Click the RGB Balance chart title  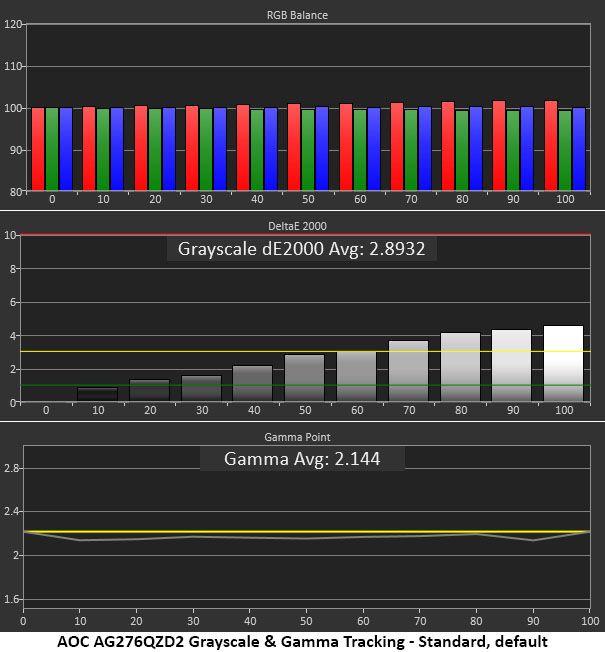[x=297, y=15]
